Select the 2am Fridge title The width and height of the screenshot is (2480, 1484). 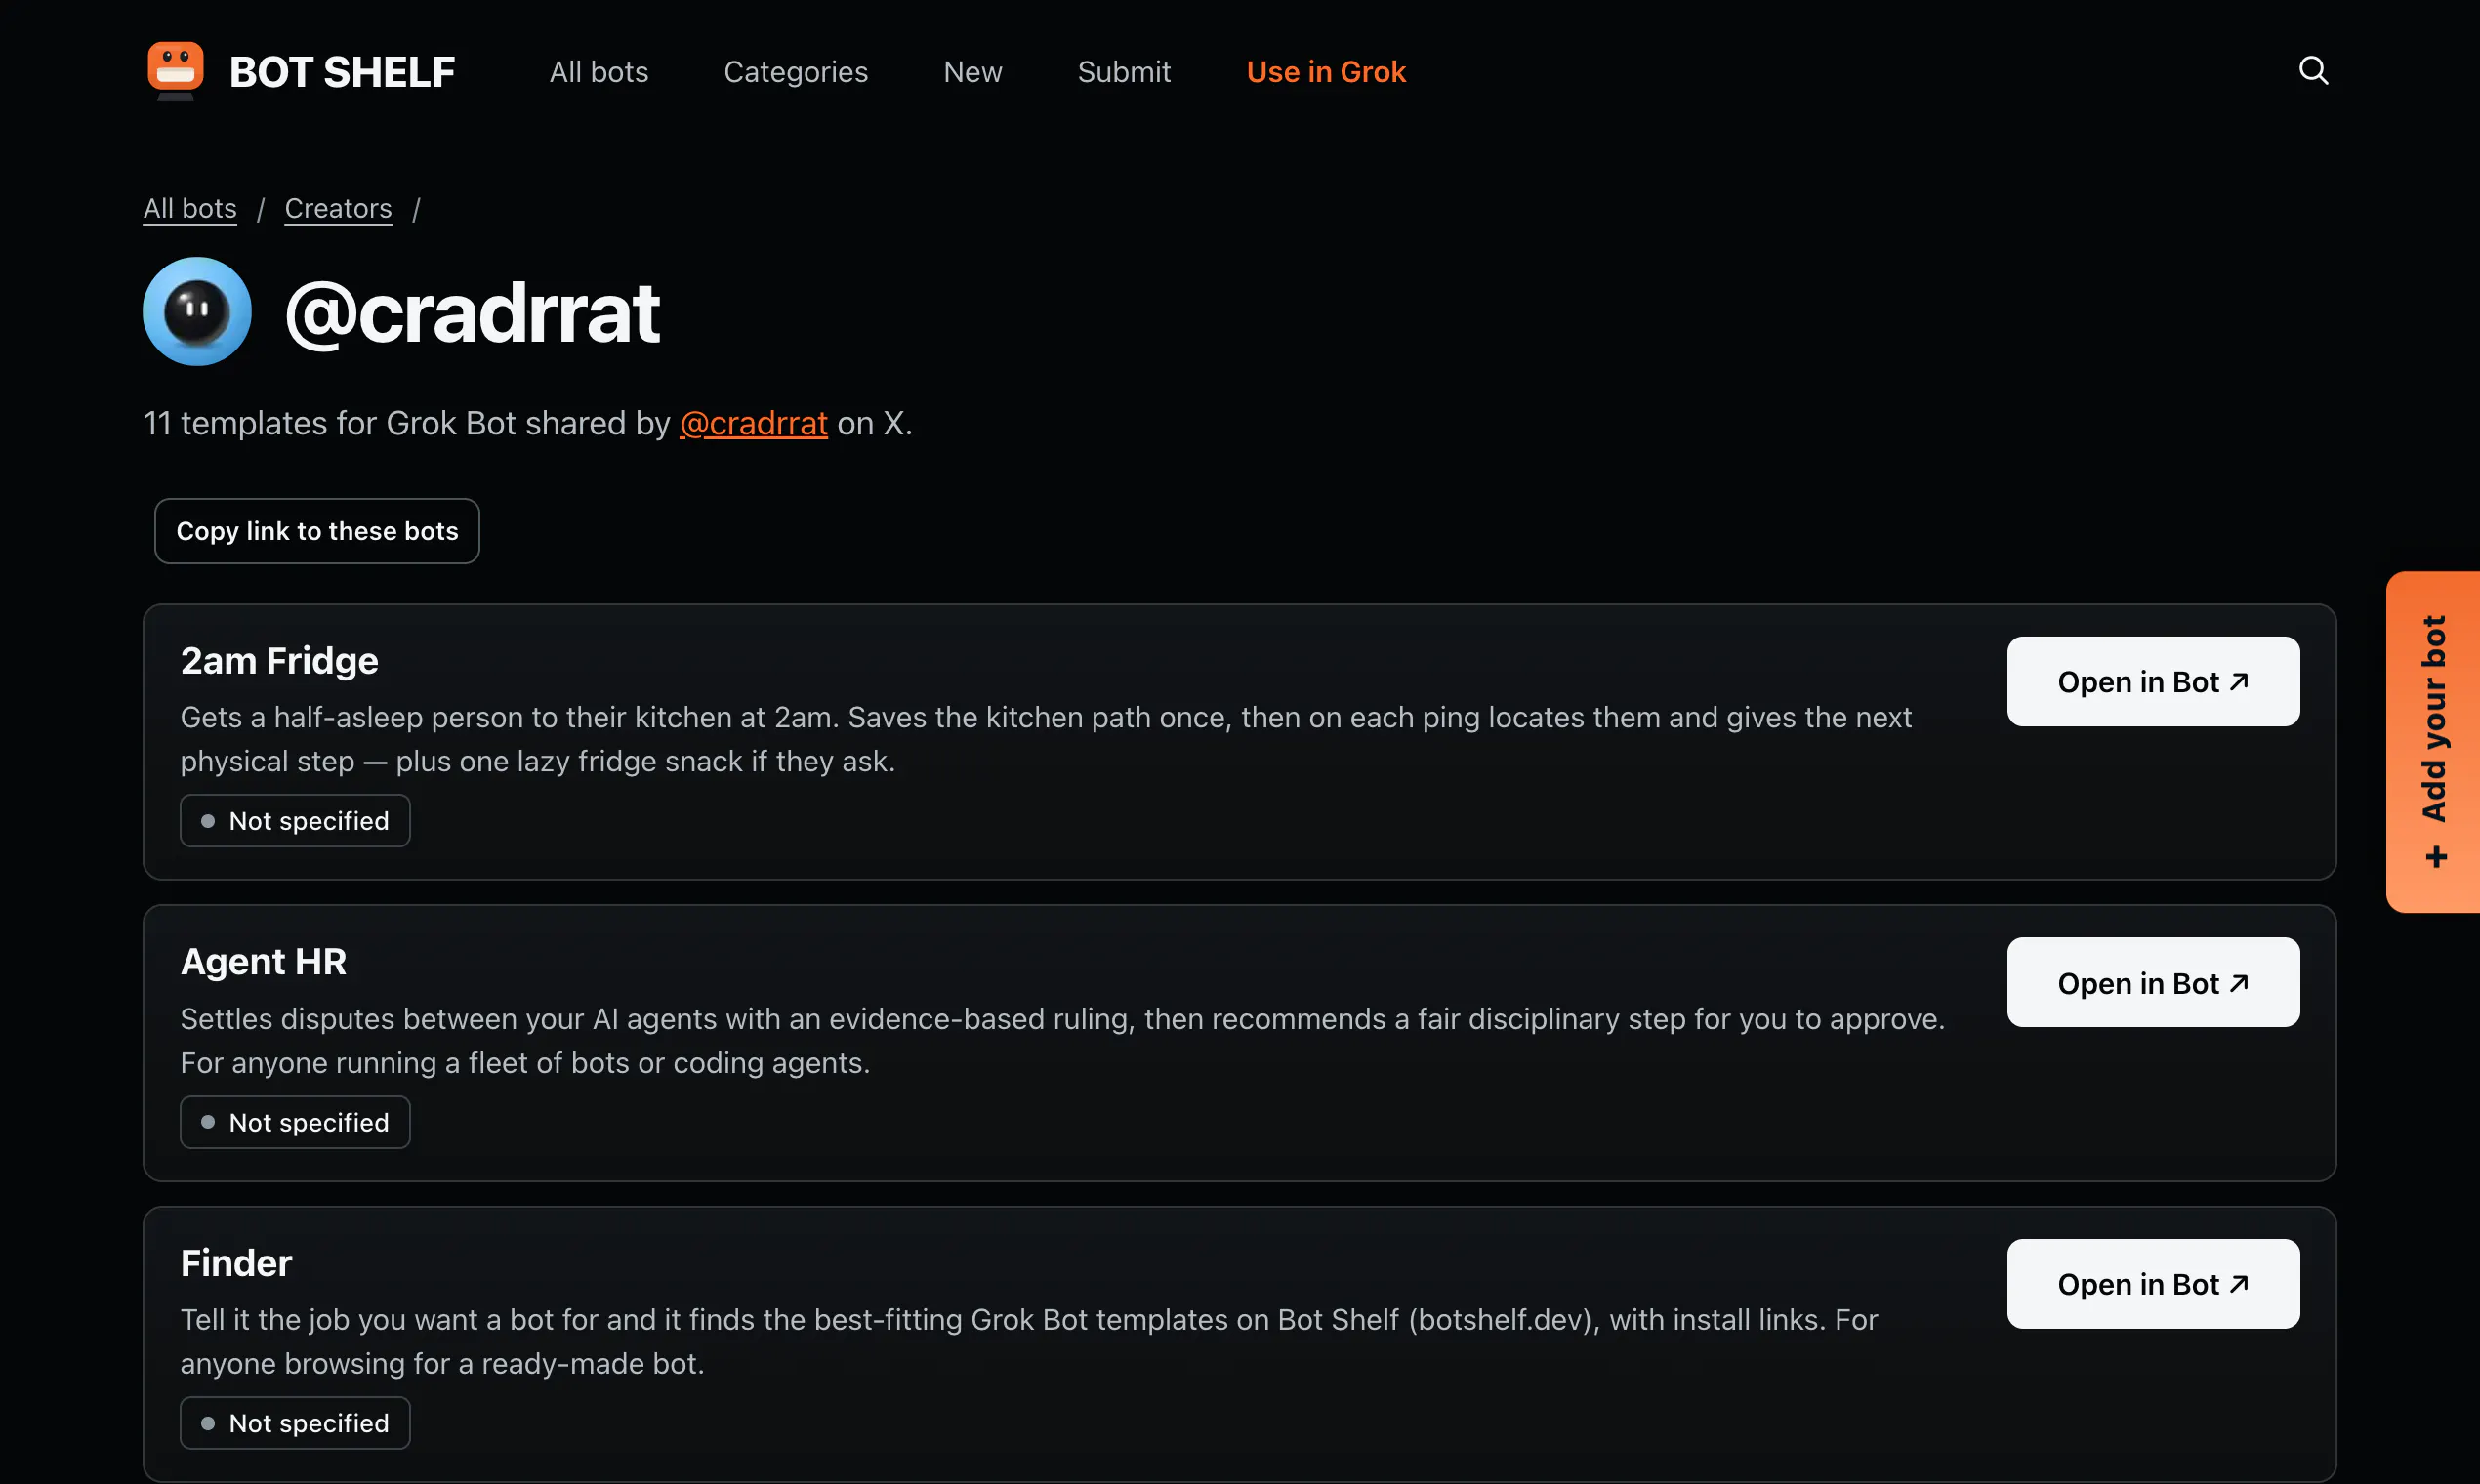click(x=279, y=661)
